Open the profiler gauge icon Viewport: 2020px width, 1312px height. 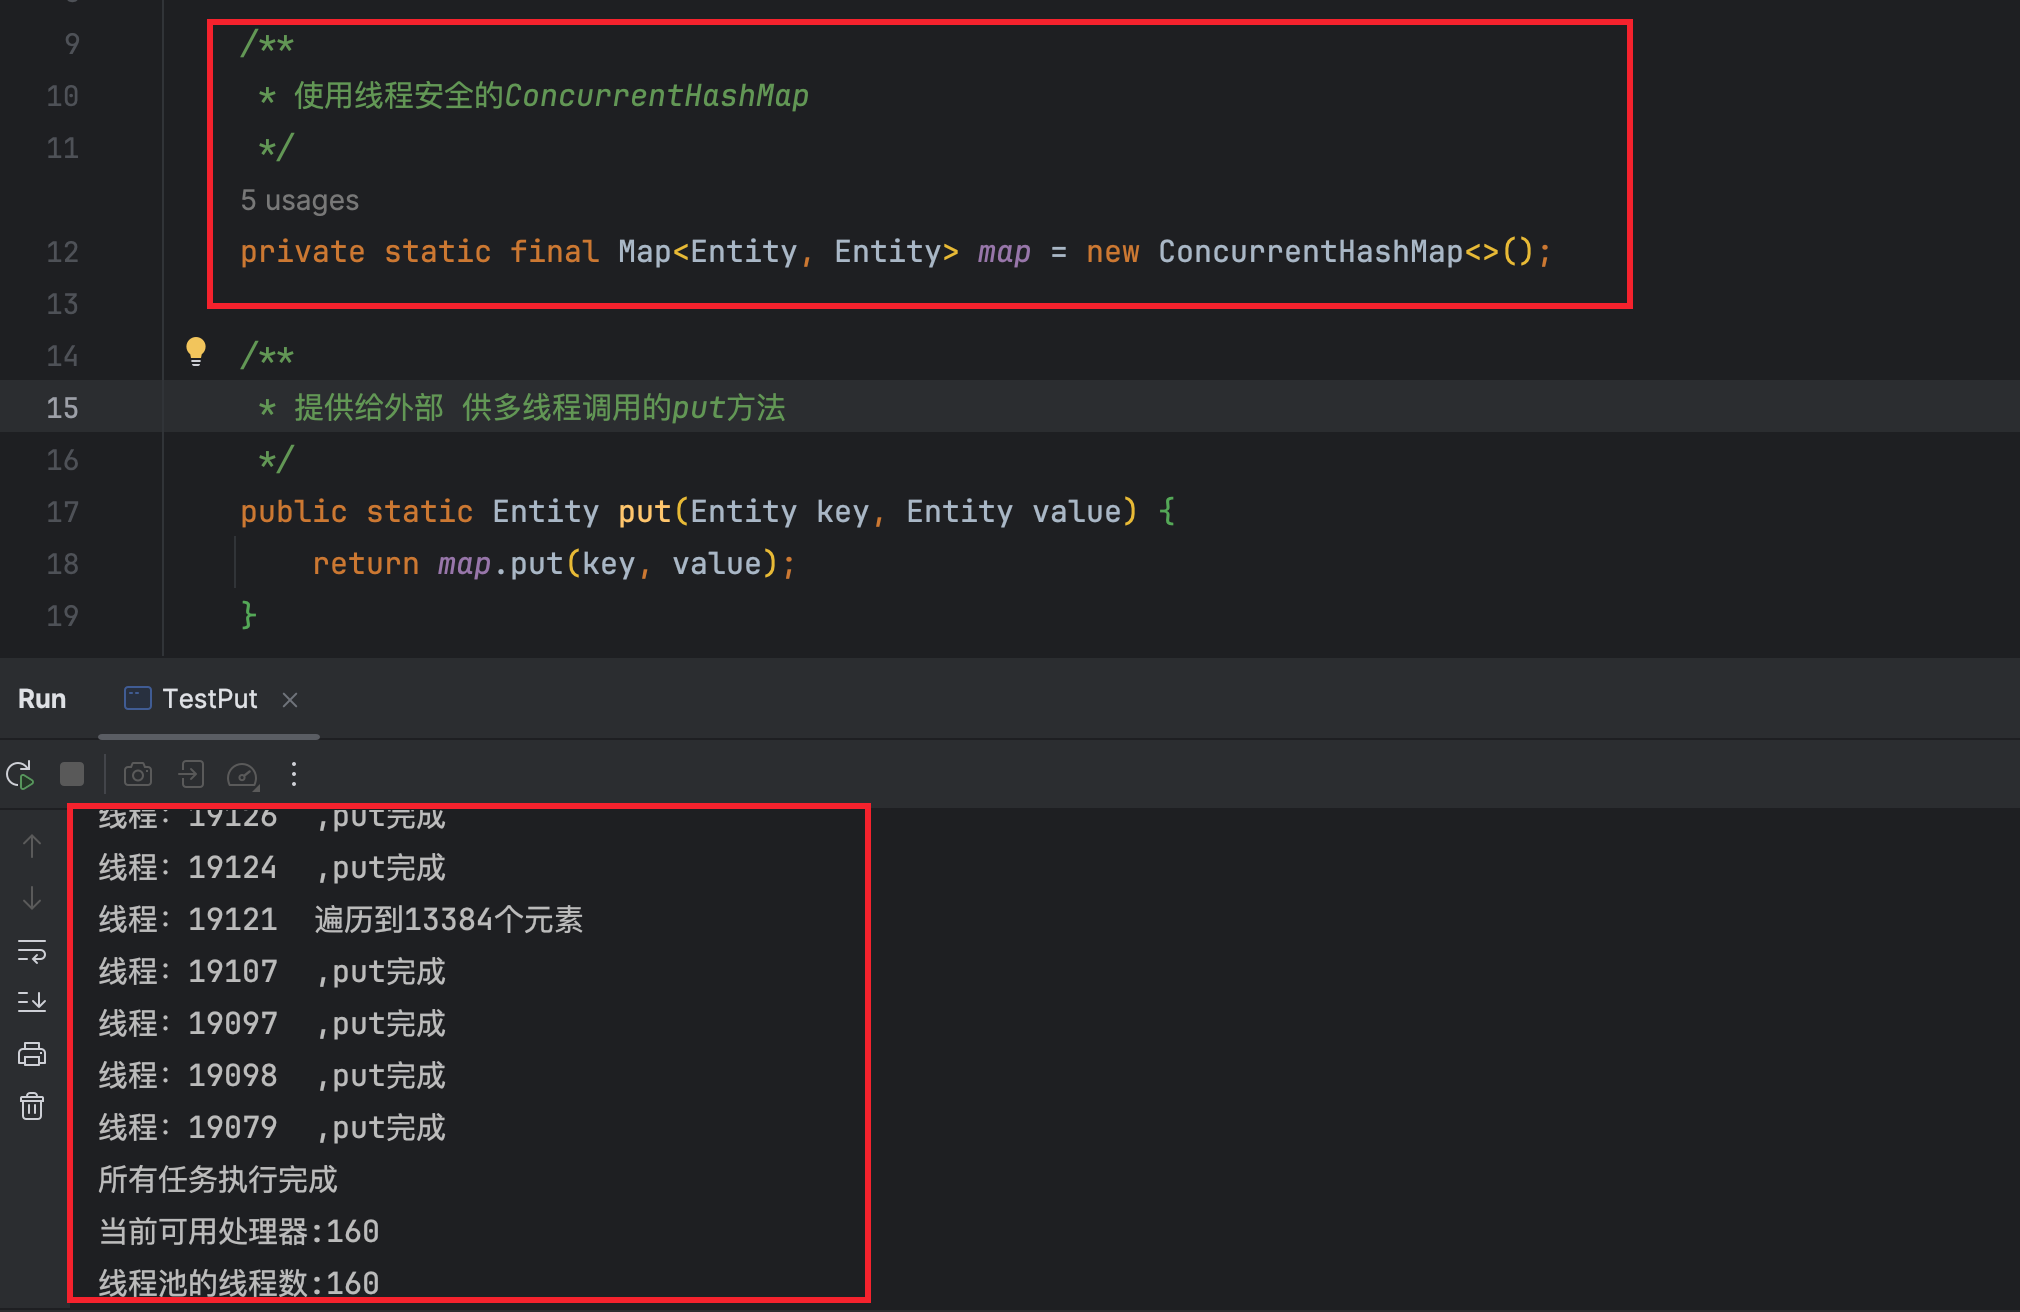coord(243,774)
